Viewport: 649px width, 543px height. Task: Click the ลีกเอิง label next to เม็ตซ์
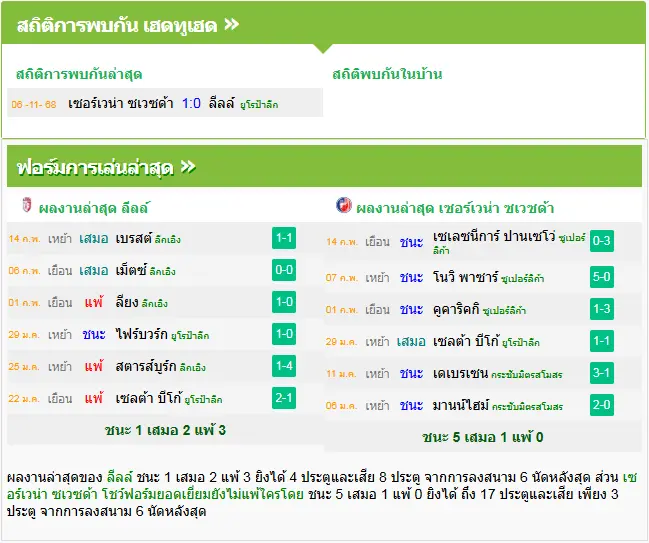tap(163, 272)
